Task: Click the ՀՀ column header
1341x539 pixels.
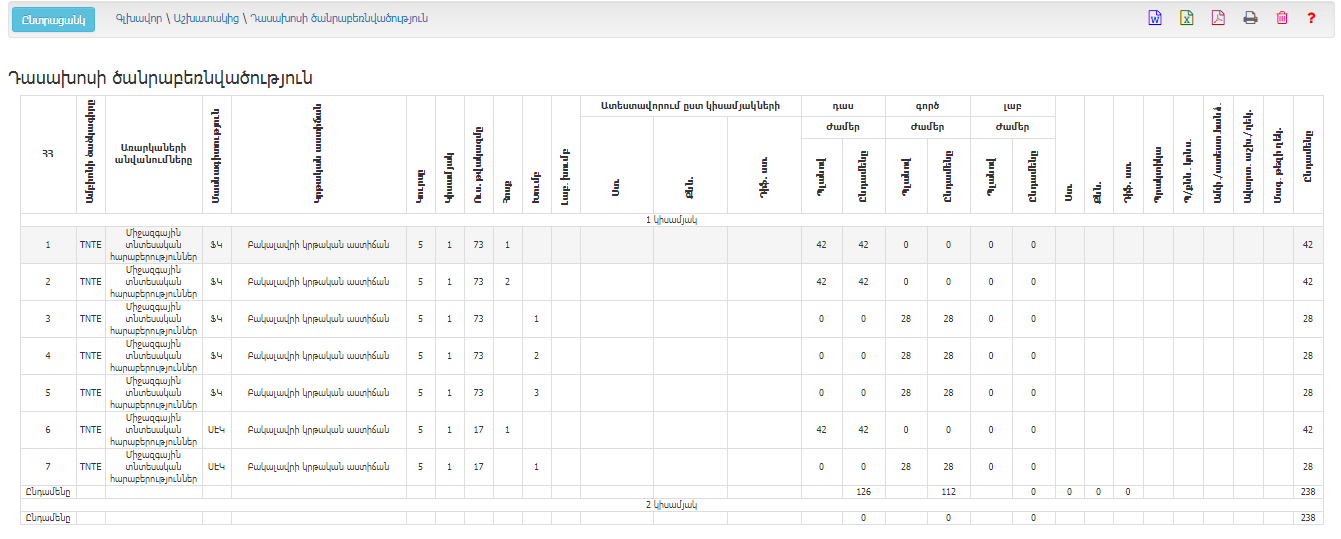Action: coord(47,154)
